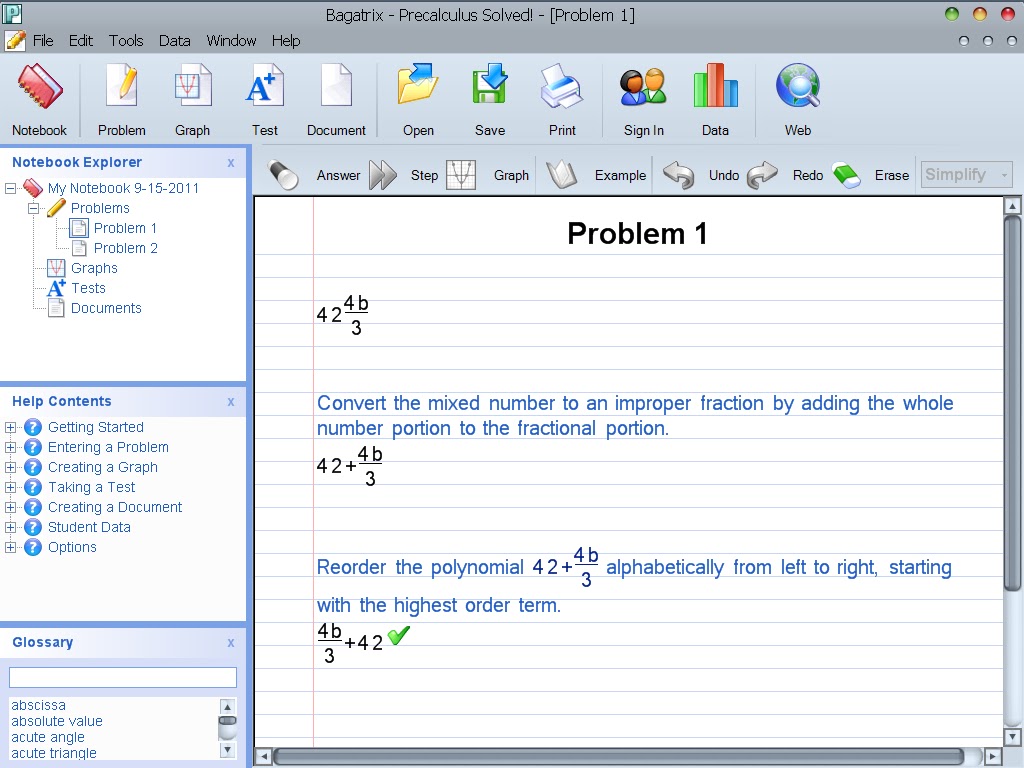Open the Test toolbar icon

click(264, 86)
